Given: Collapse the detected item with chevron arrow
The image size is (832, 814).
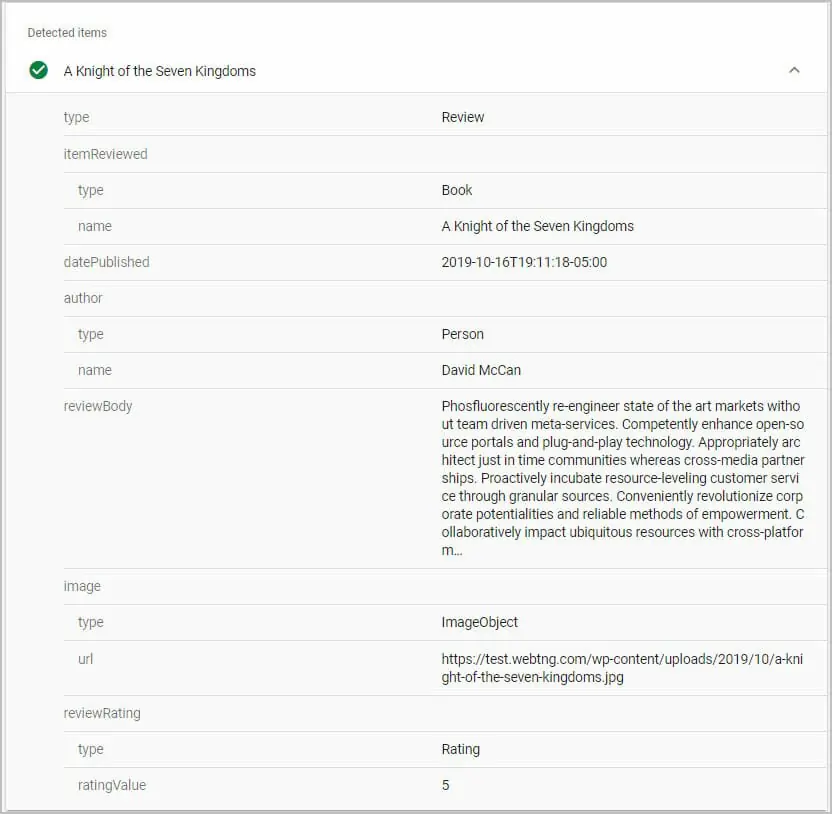Looking at the screenshot, I should point(794,70).
